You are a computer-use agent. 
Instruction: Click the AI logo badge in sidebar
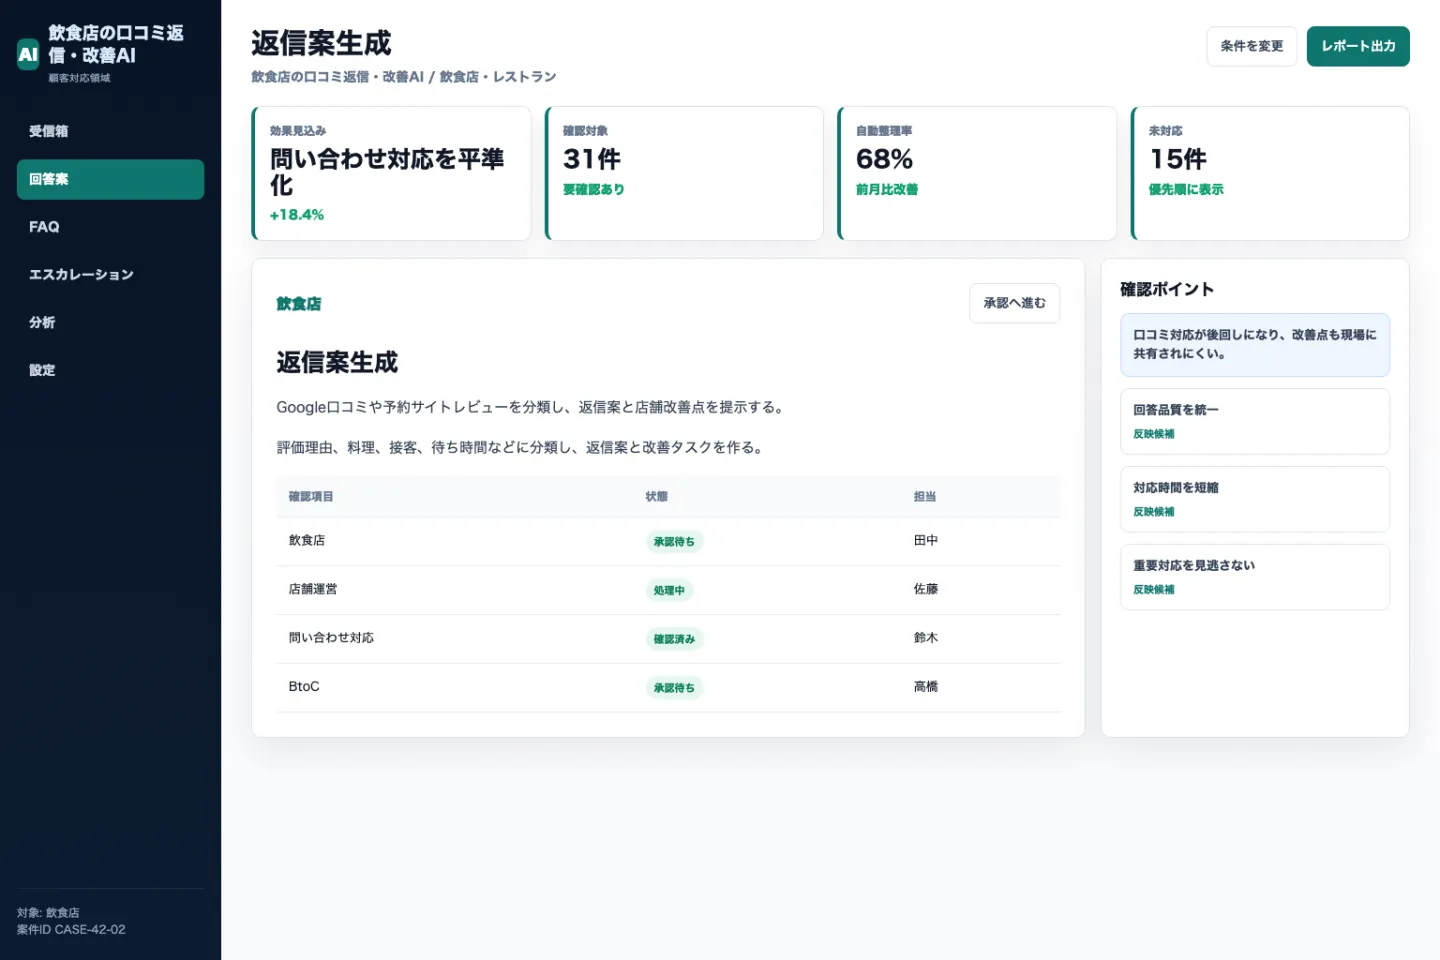click(x=28, y=54)
